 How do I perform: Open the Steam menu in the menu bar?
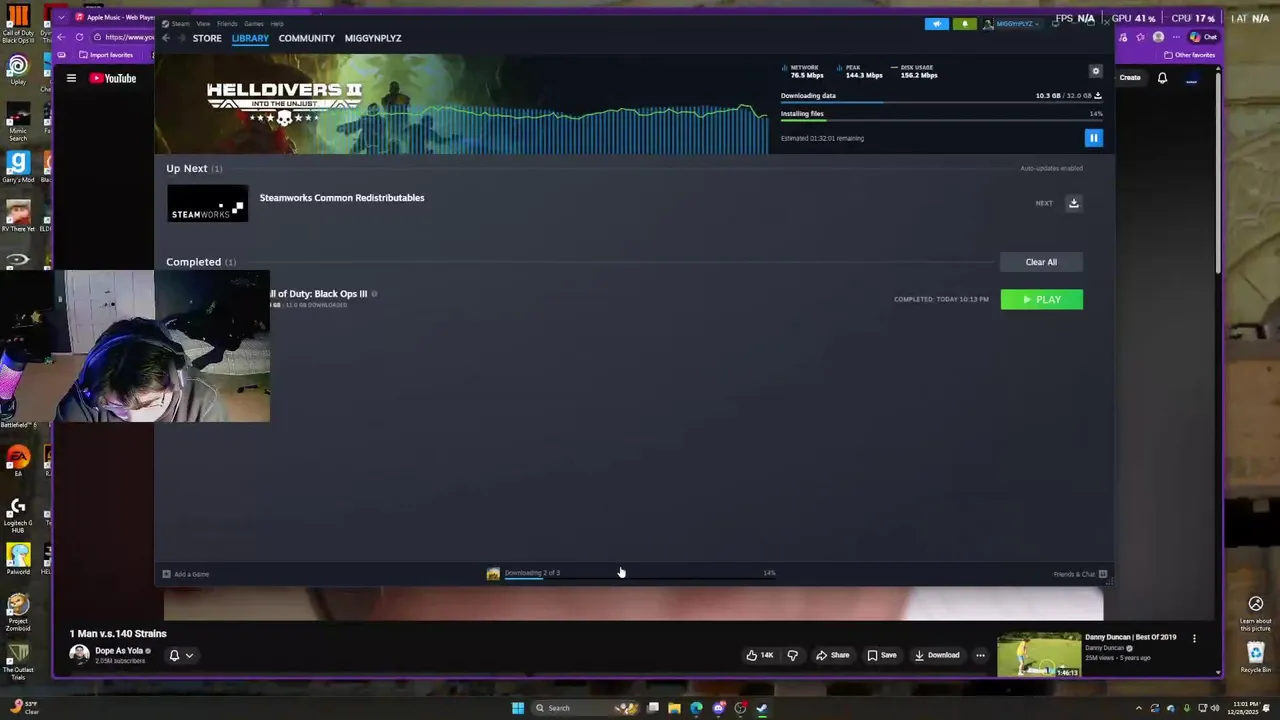point(180,23)
